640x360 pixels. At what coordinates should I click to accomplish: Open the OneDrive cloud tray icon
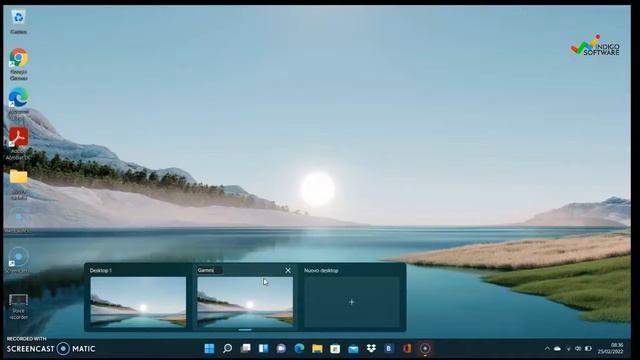557,349
